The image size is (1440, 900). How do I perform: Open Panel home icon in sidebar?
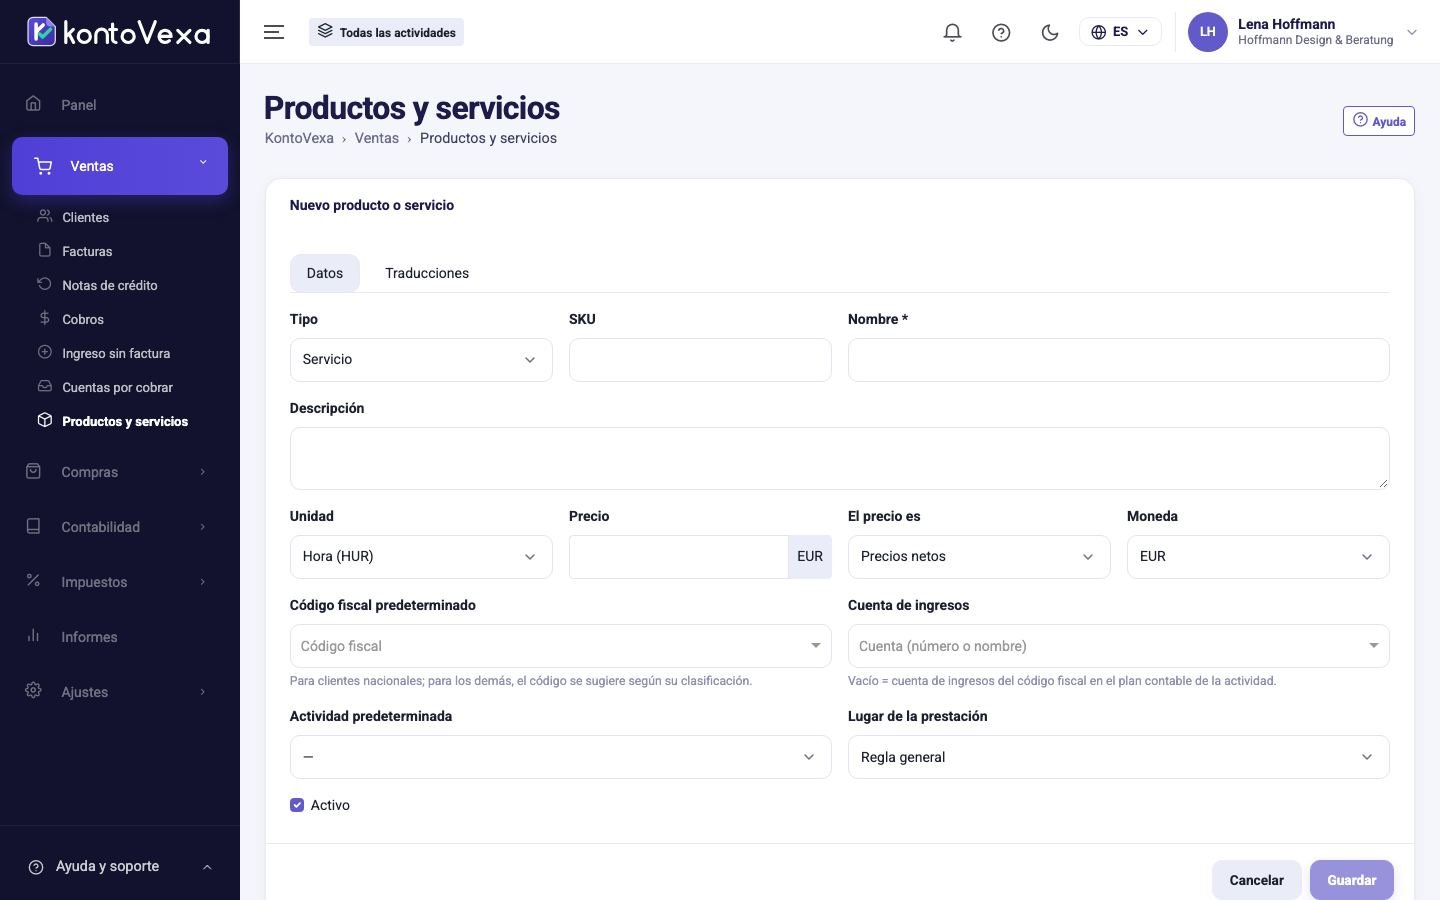point(33,104)
